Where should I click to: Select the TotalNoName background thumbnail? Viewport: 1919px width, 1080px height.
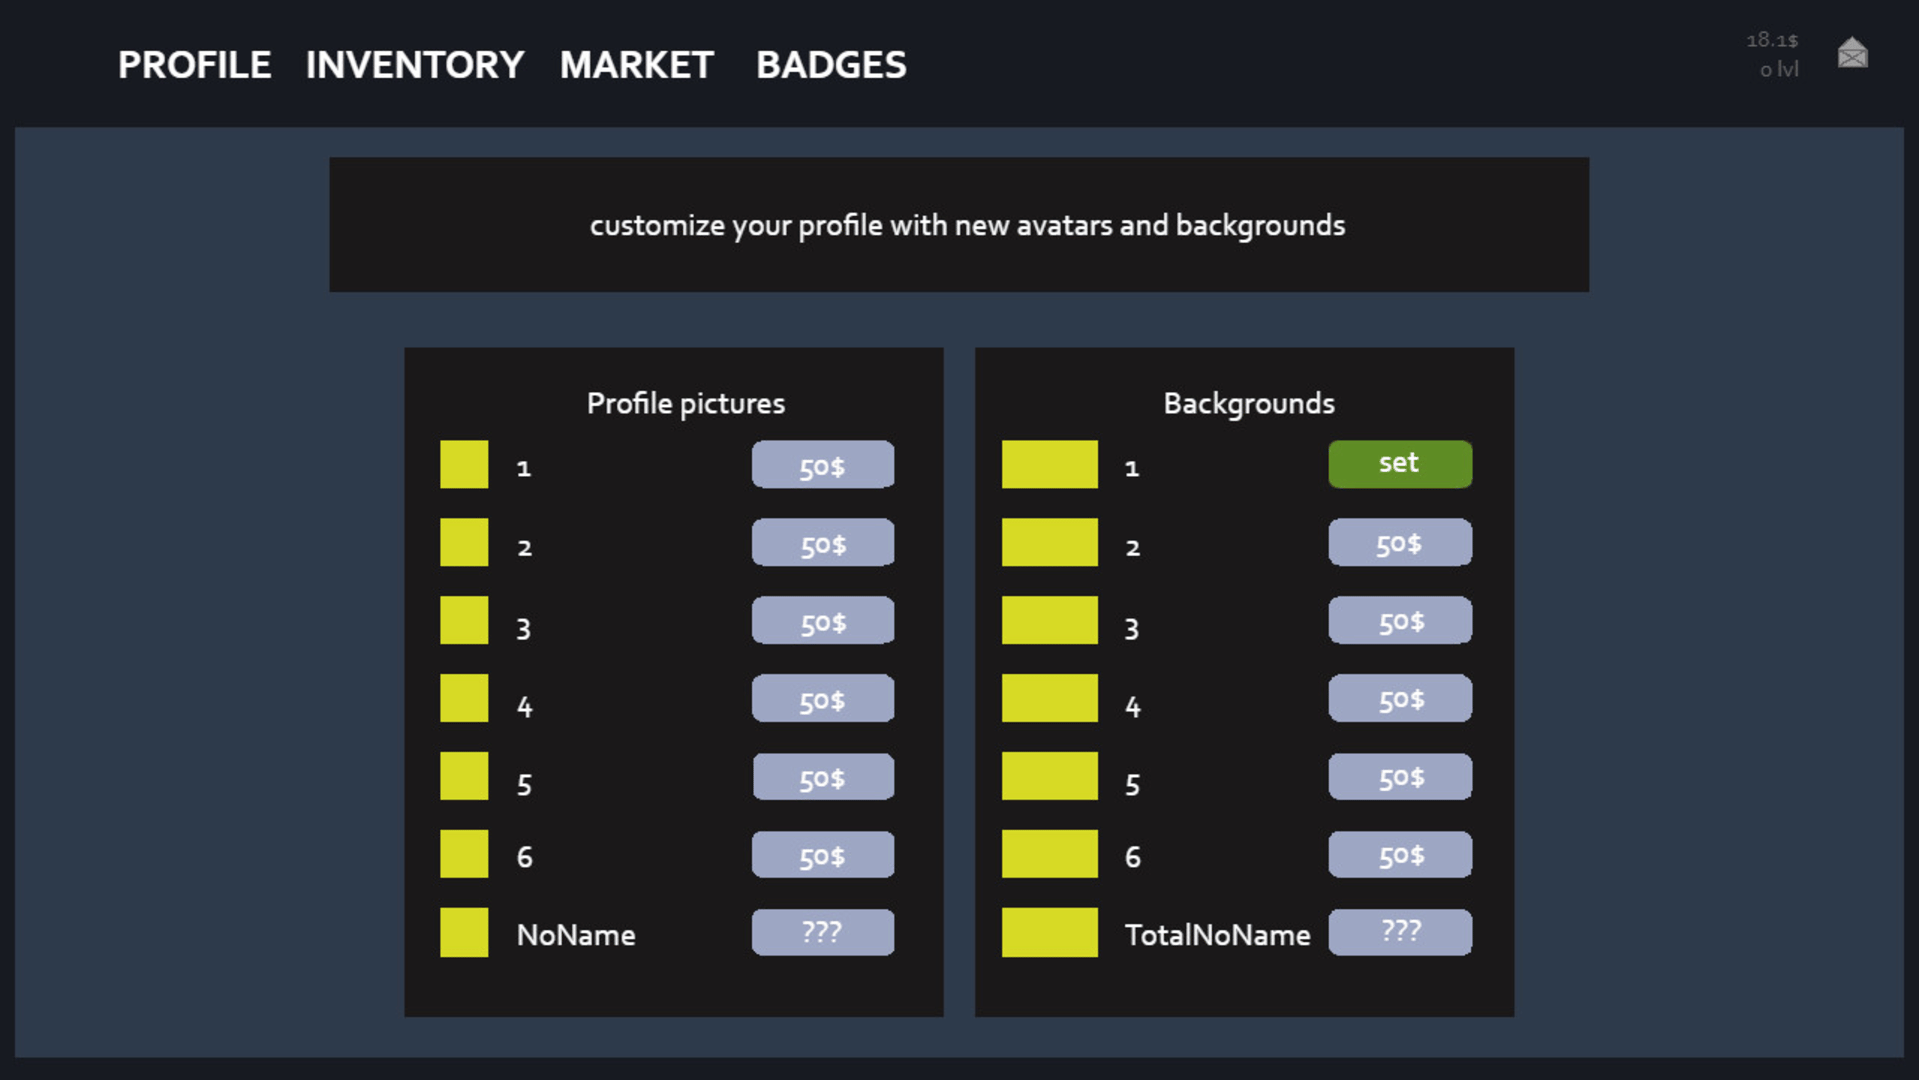coord(1049,932)
